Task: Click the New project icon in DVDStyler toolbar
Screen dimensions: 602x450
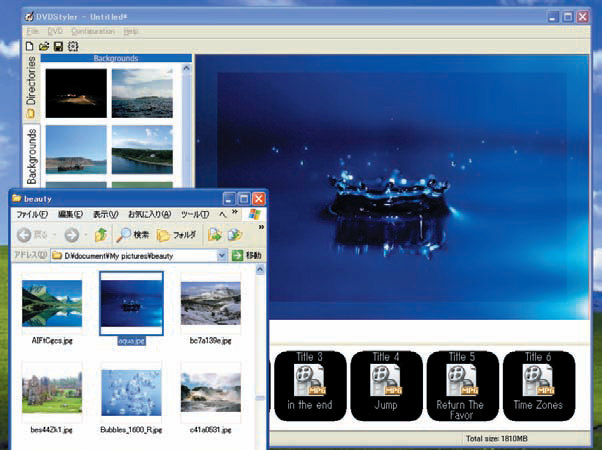Action: click(x=30, y=46)
